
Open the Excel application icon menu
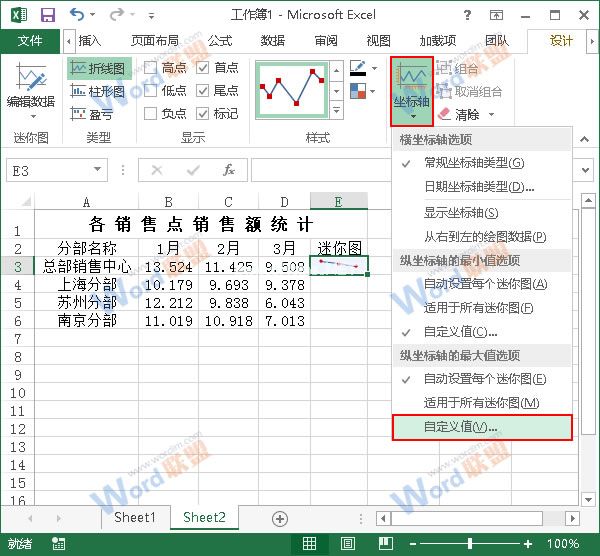(x=19, y=15)
